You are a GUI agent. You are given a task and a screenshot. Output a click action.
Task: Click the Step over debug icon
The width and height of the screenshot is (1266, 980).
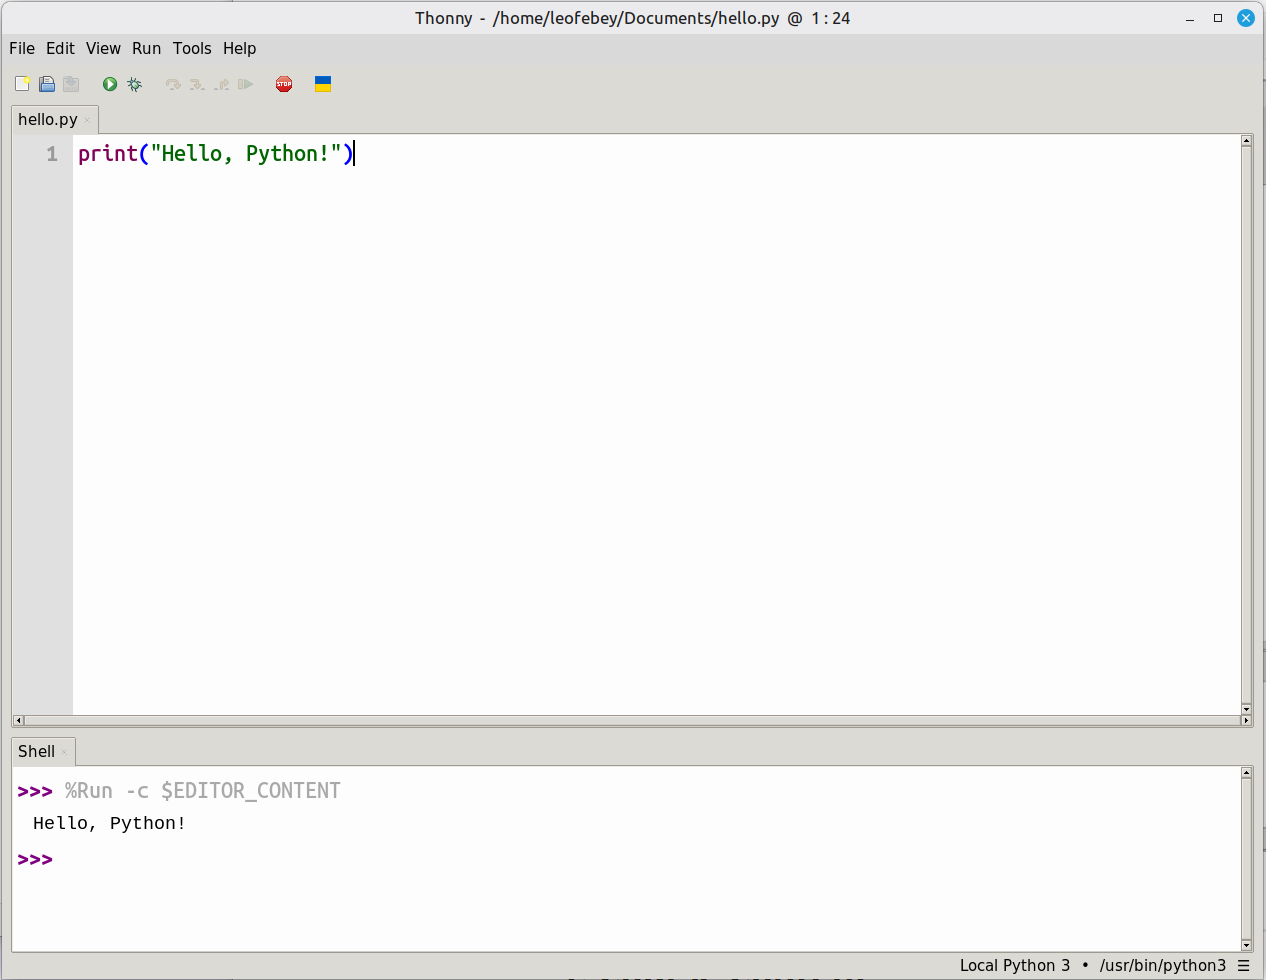click(173, 84)
